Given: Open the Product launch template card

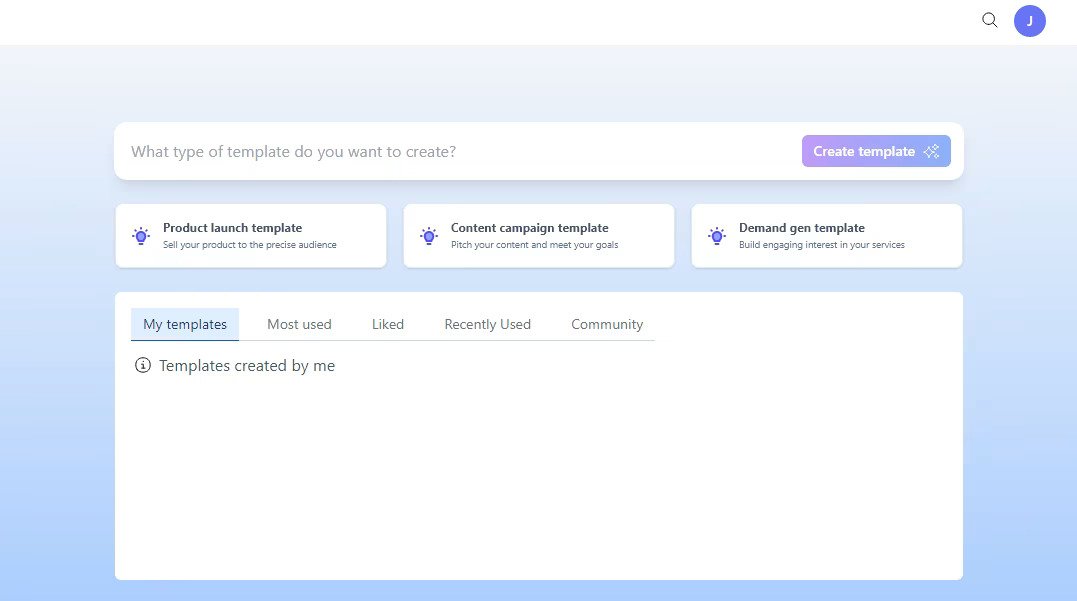Looking at the screenshot, I should [x=251, y=236].
